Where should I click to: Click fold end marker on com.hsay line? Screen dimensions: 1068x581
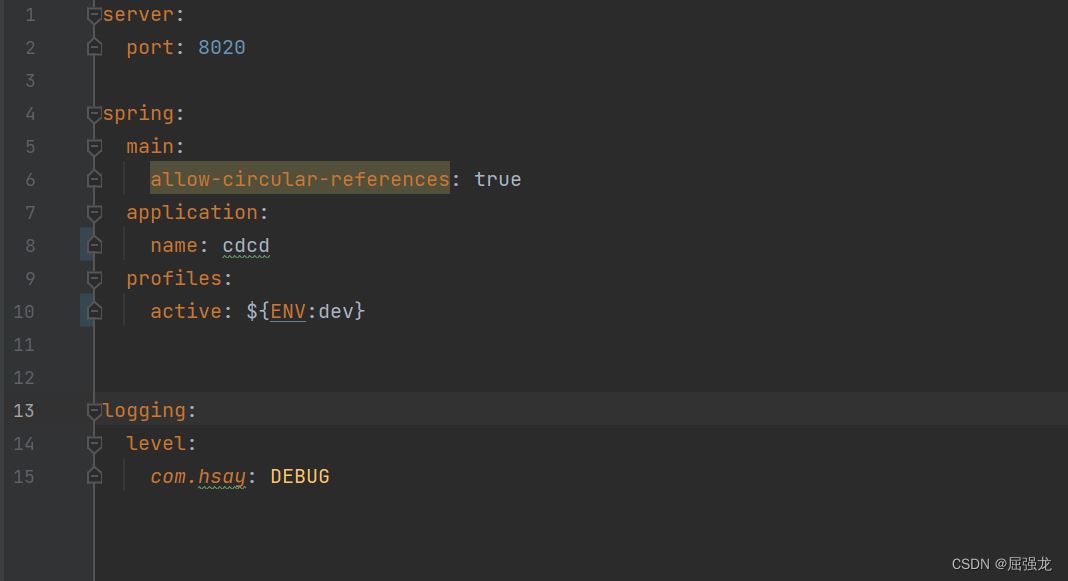(x=95, y=476)
